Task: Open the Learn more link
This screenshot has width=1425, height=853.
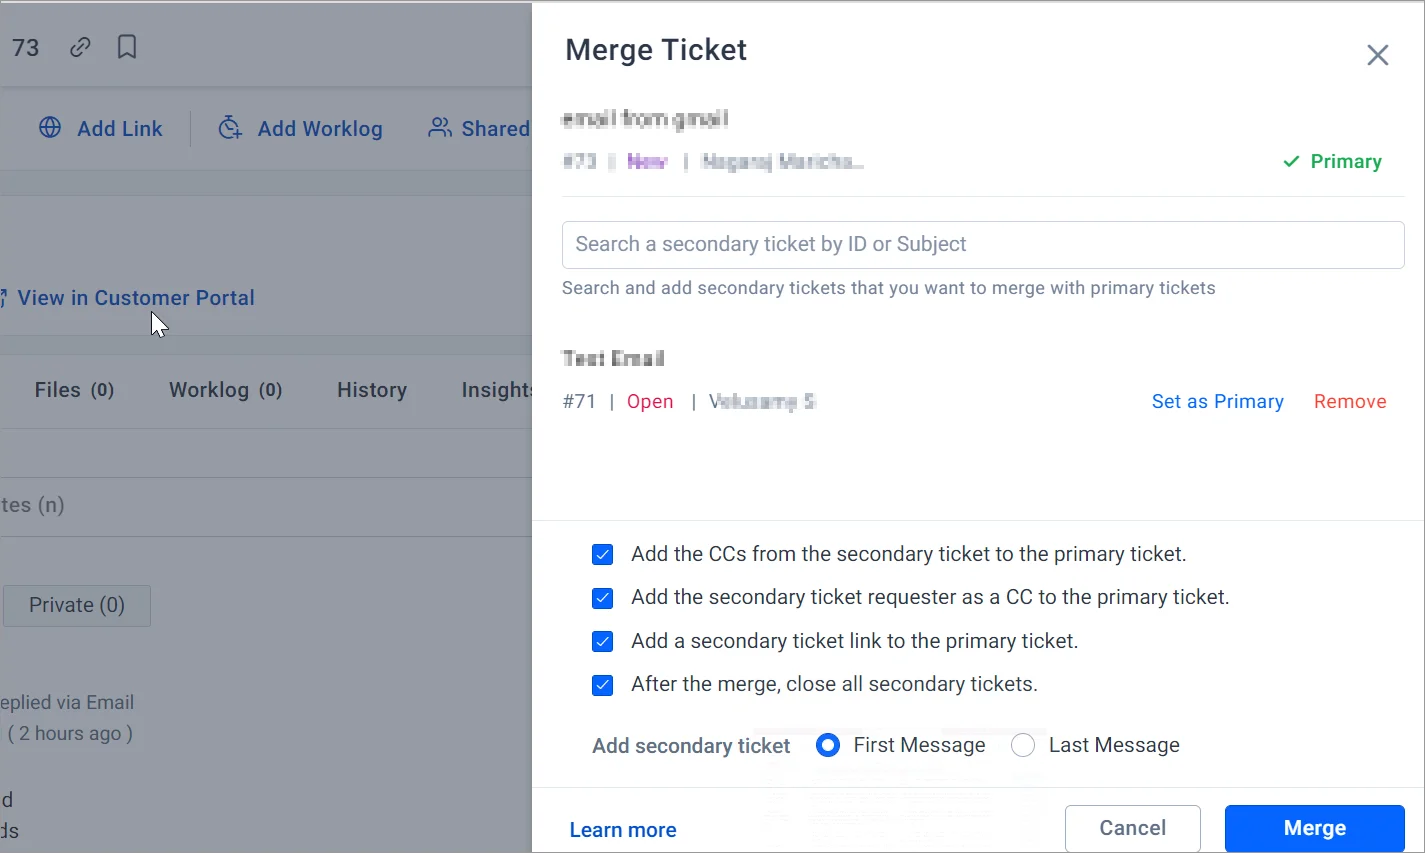Action: [622, 829]
